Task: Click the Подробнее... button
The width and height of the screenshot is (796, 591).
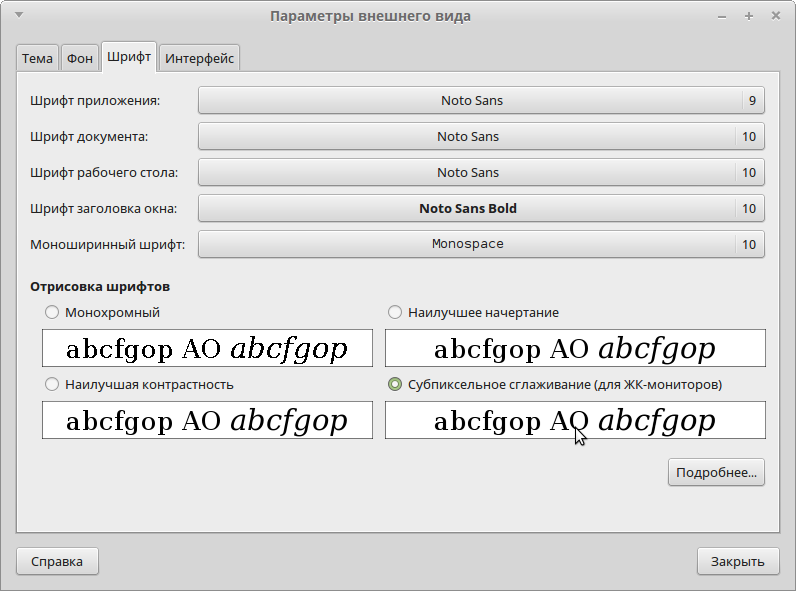Action: [x=716, y=472]
